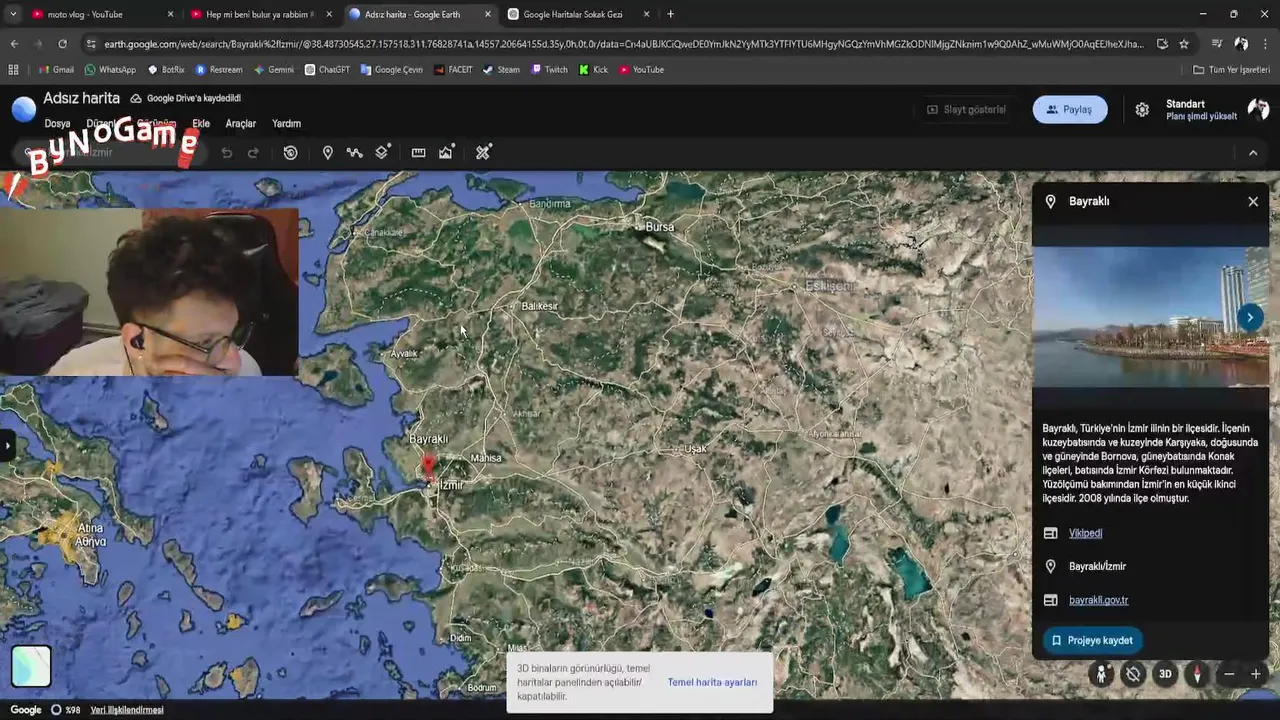Click the zoom out minus button
Image resolution: width=1280 pixels, height=720 pixels.
tap(1229, 674)
